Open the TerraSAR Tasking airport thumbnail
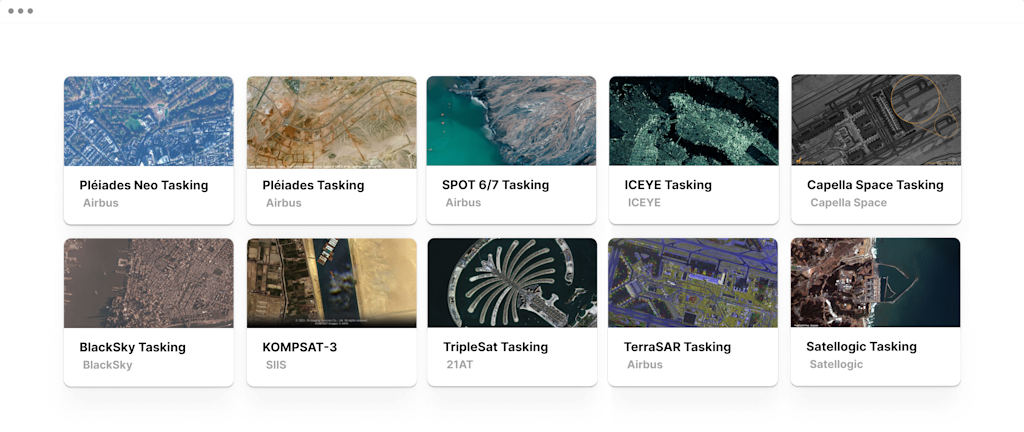The image size is (1024, 432). coord(693,283)
